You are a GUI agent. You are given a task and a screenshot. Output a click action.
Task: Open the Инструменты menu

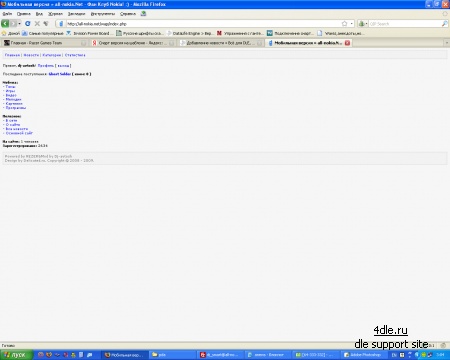click(103, 14)
